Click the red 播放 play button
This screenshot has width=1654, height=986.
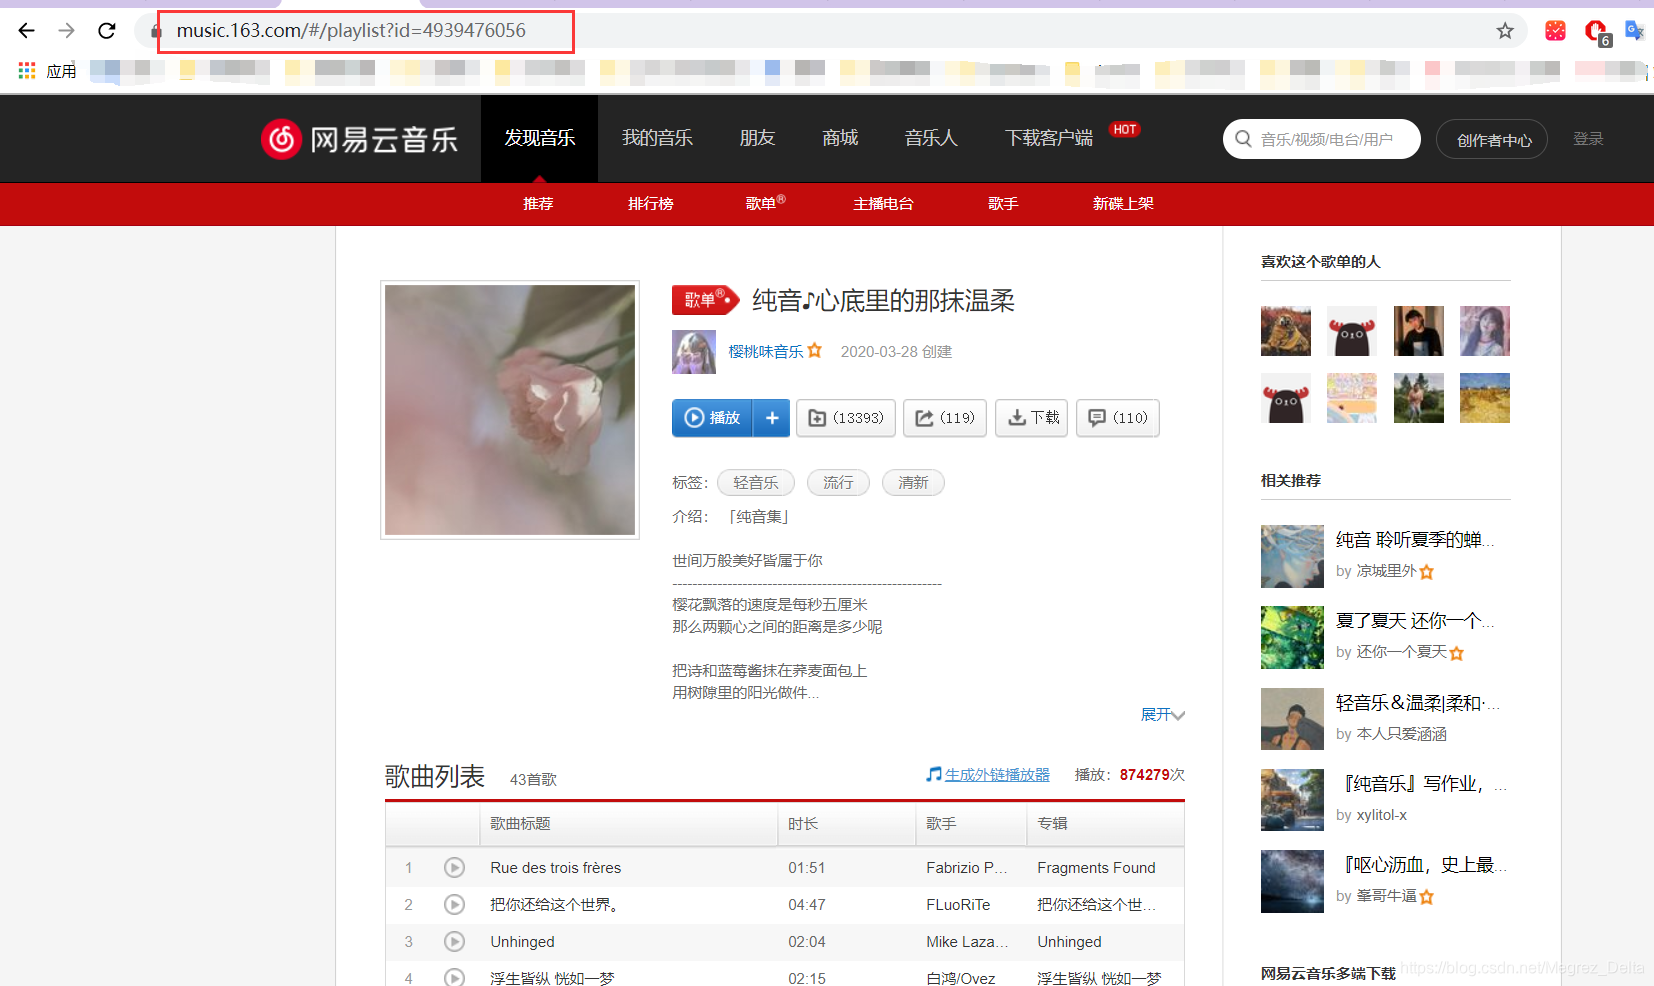712,418
